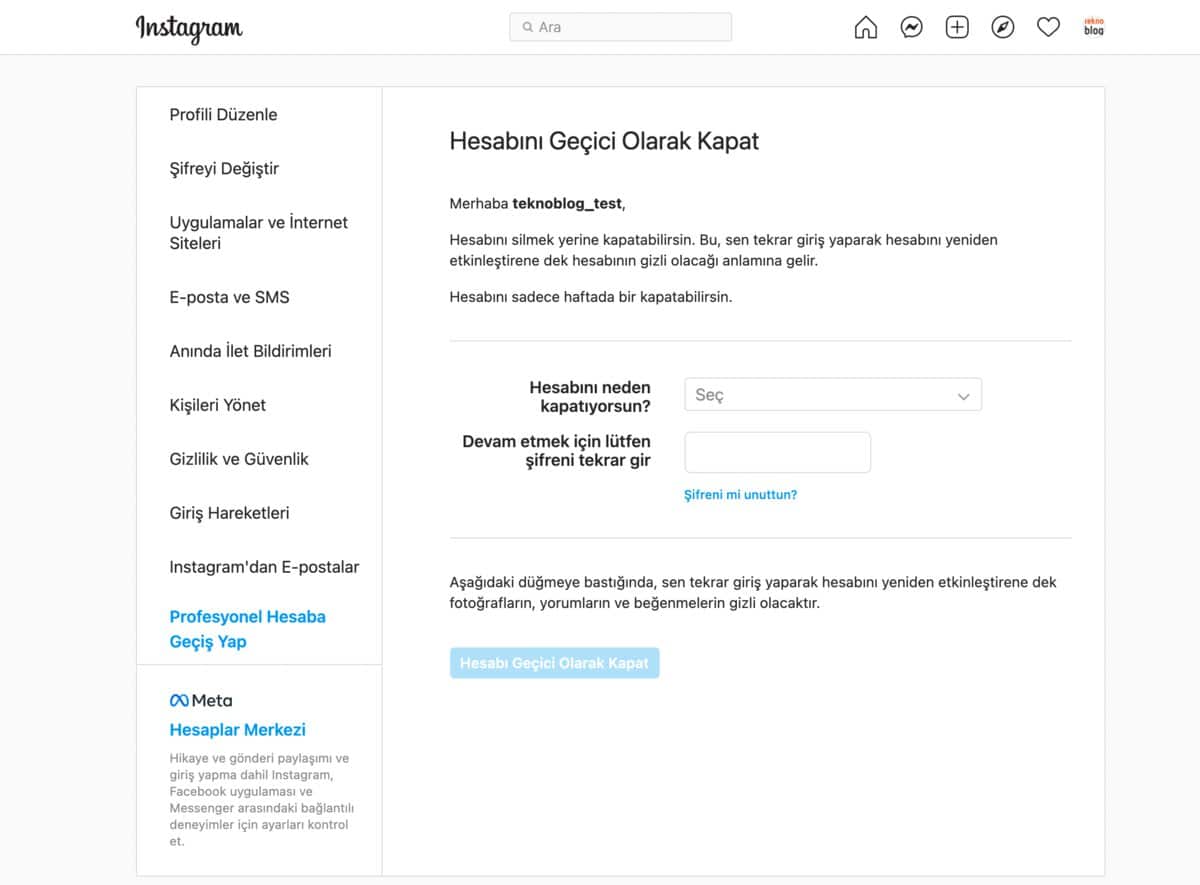Focus the Ara search field
1200x885 pixels.
point(620,27)
